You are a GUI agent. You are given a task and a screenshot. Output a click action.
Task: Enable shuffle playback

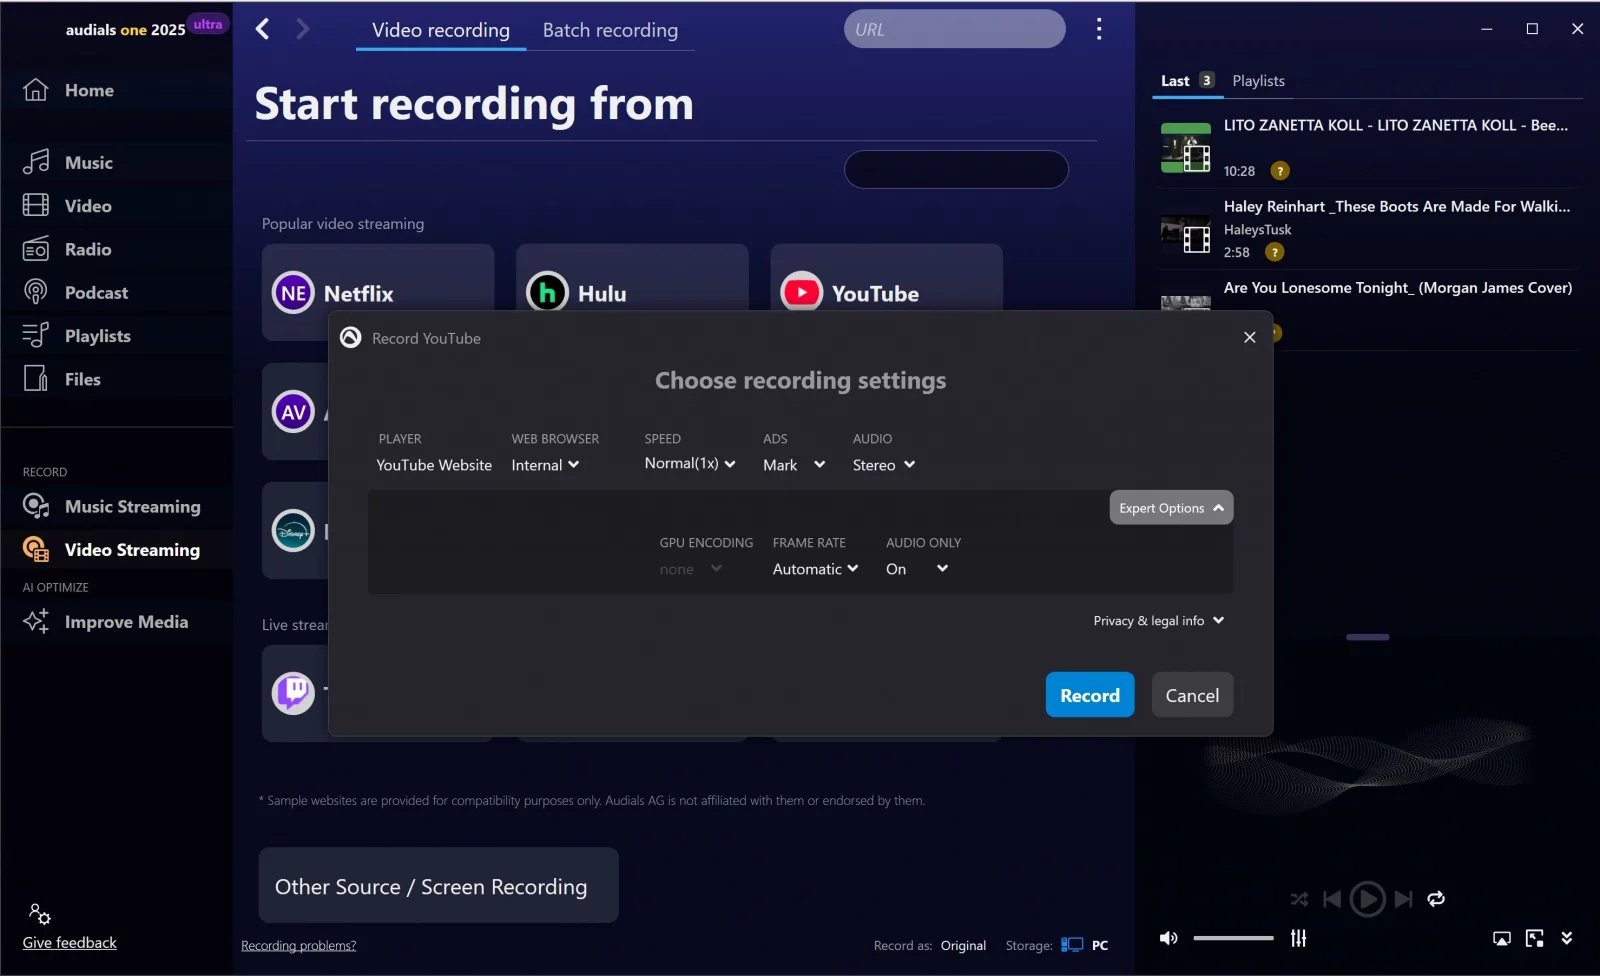pyautogui.click(x=1299, y=899)
